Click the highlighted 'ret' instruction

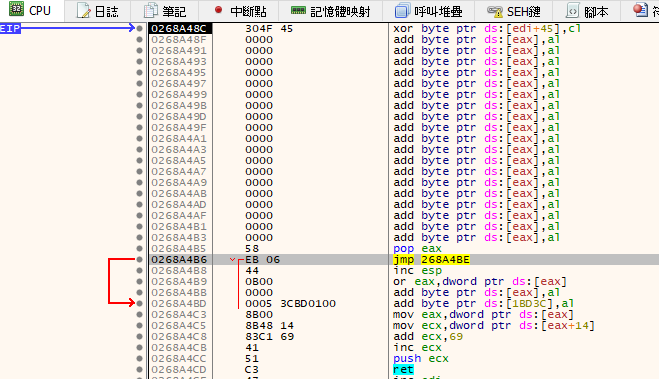tap(403, 369)
